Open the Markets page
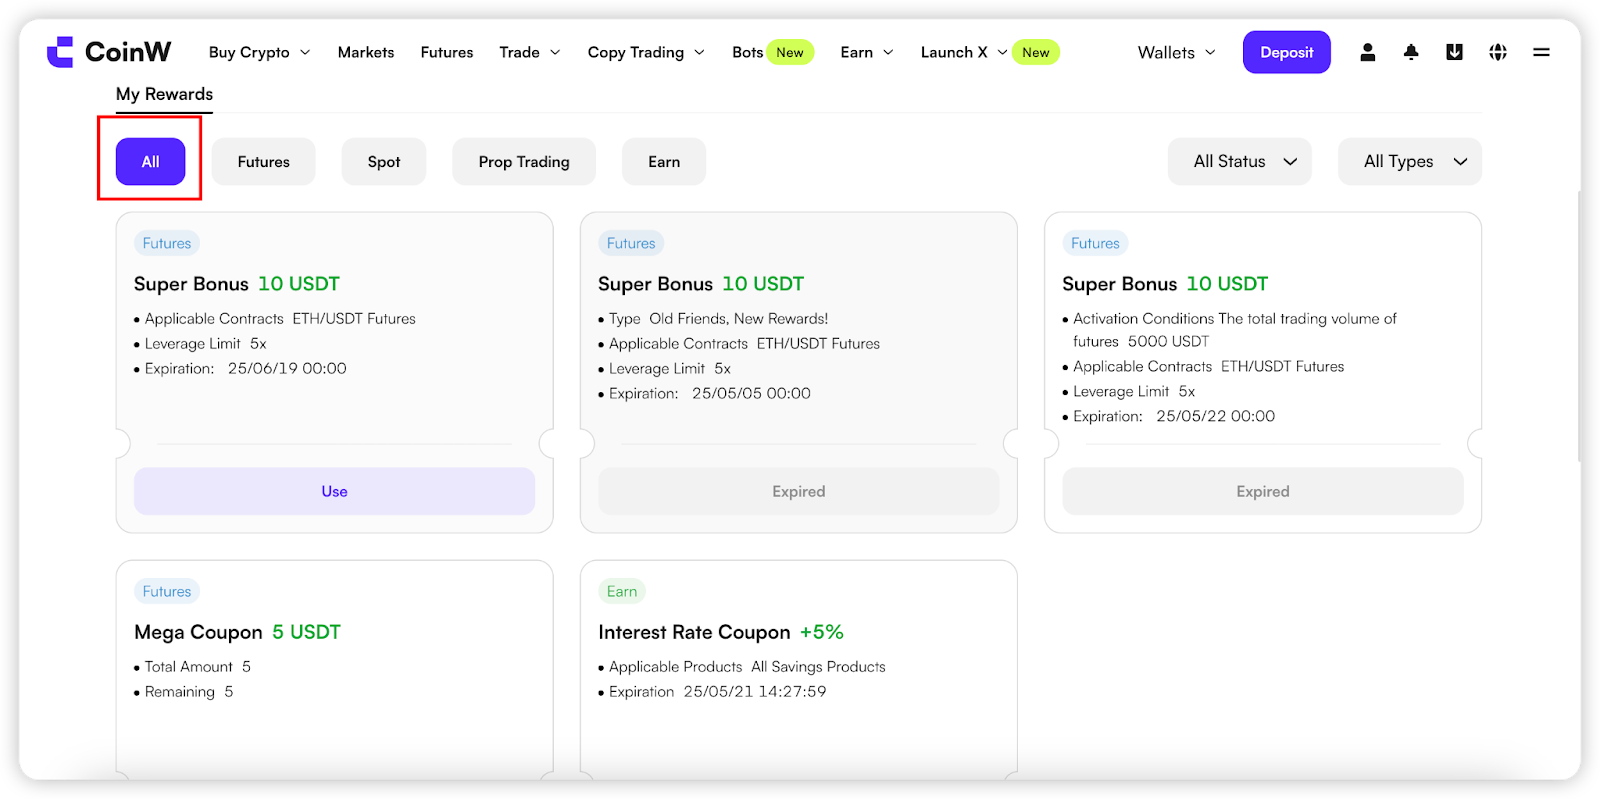Screen dimensions: 1600x799 click(x=366, y=52)
